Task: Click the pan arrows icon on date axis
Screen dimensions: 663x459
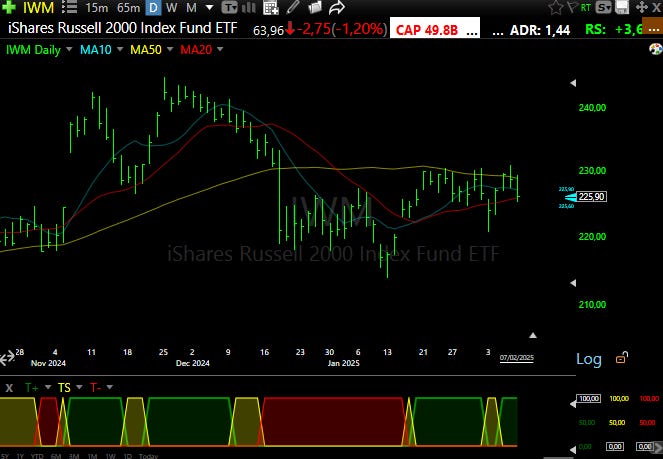Action: coord(7,358)
